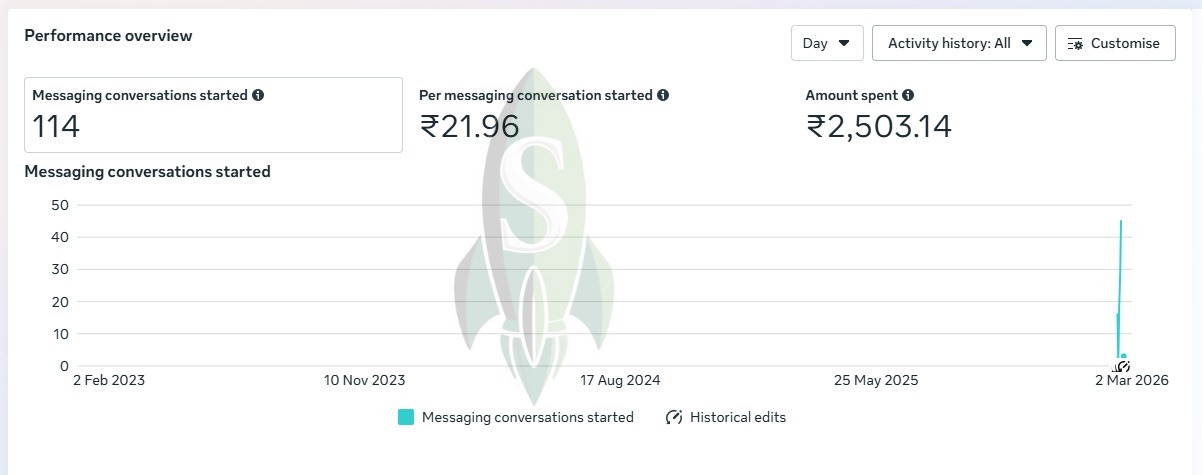Click the Historical edits legend text
This screenshot has width=1202, height=475.
click(x=738, y=417)
